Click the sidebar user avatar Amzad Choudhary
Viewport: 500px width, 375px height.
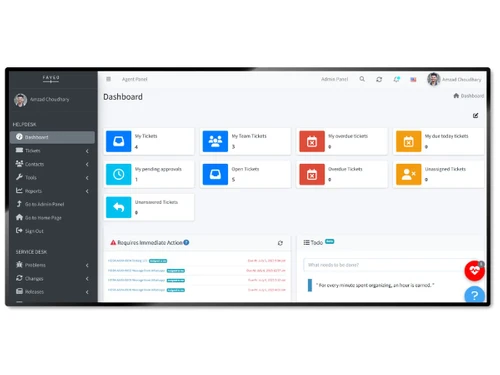click(x=21, y=100)
